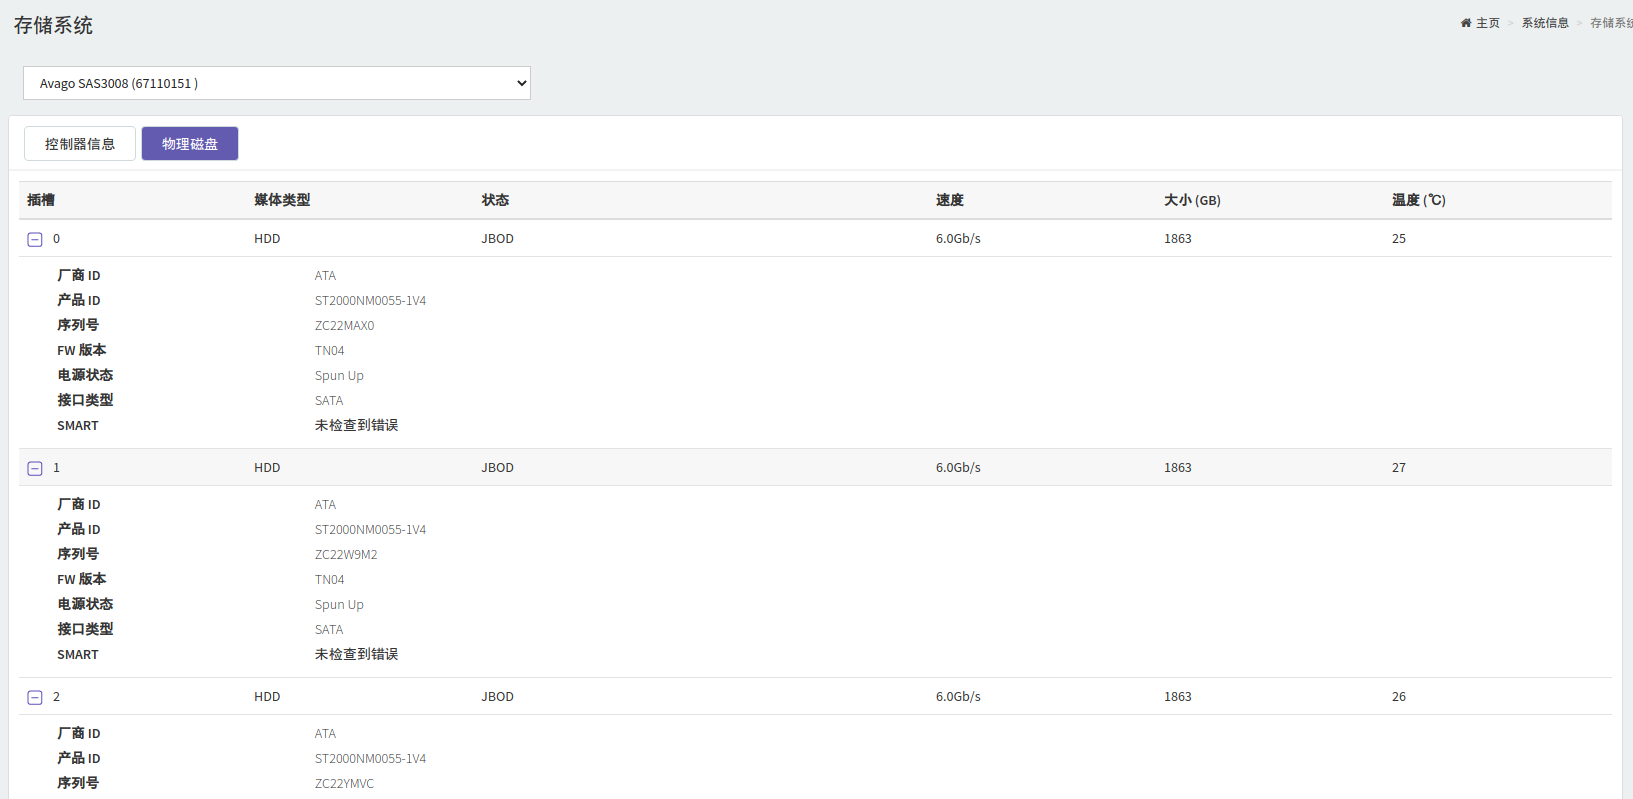
Task: Click slot 0 SMART result 未检查到错误
Action: point(356,426)
